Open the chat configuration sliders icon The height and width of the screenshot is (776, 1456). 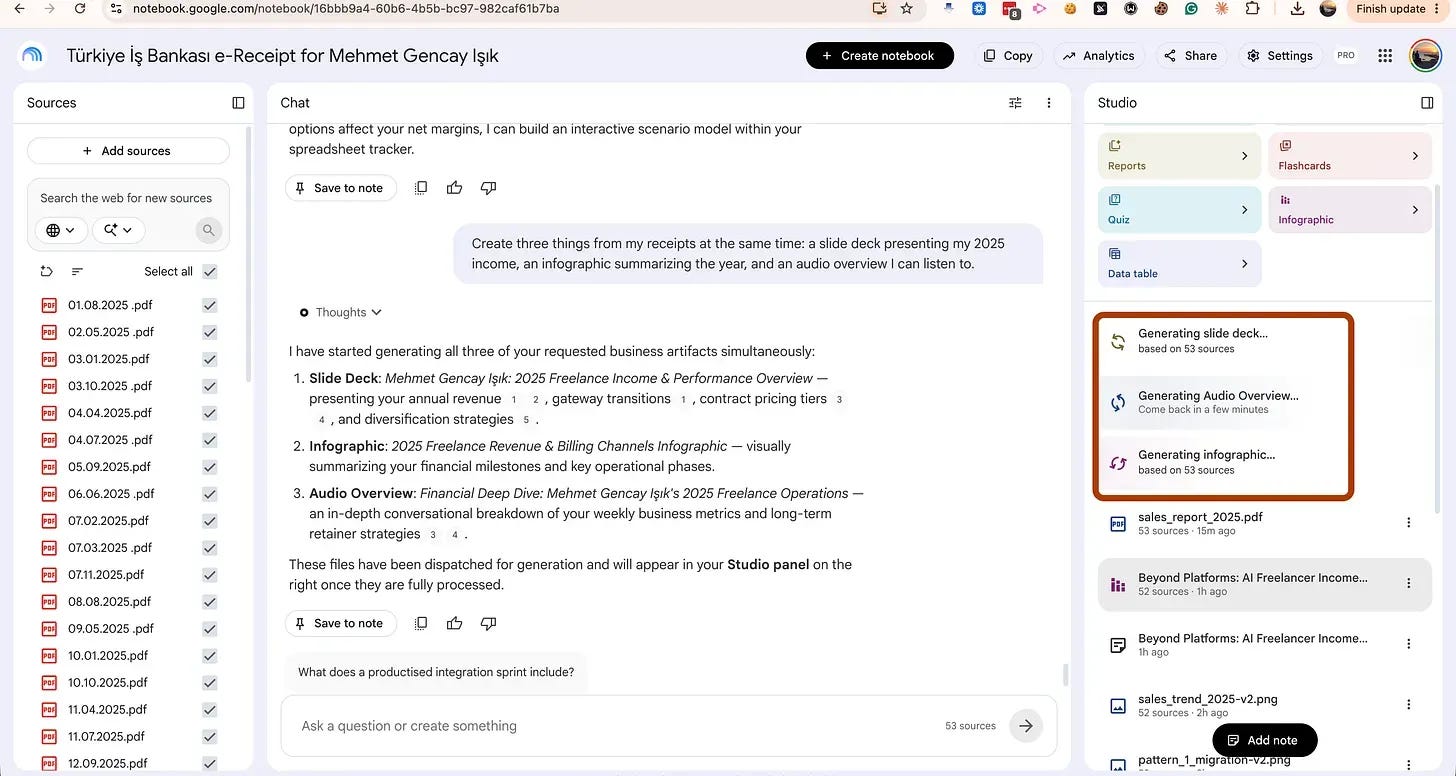pos(1015,103)
